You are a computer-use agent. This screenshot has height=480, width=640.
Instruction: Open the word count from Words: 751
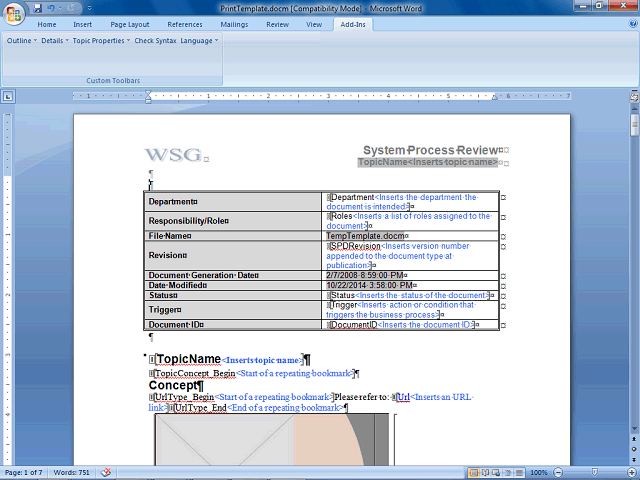(71, 472)
